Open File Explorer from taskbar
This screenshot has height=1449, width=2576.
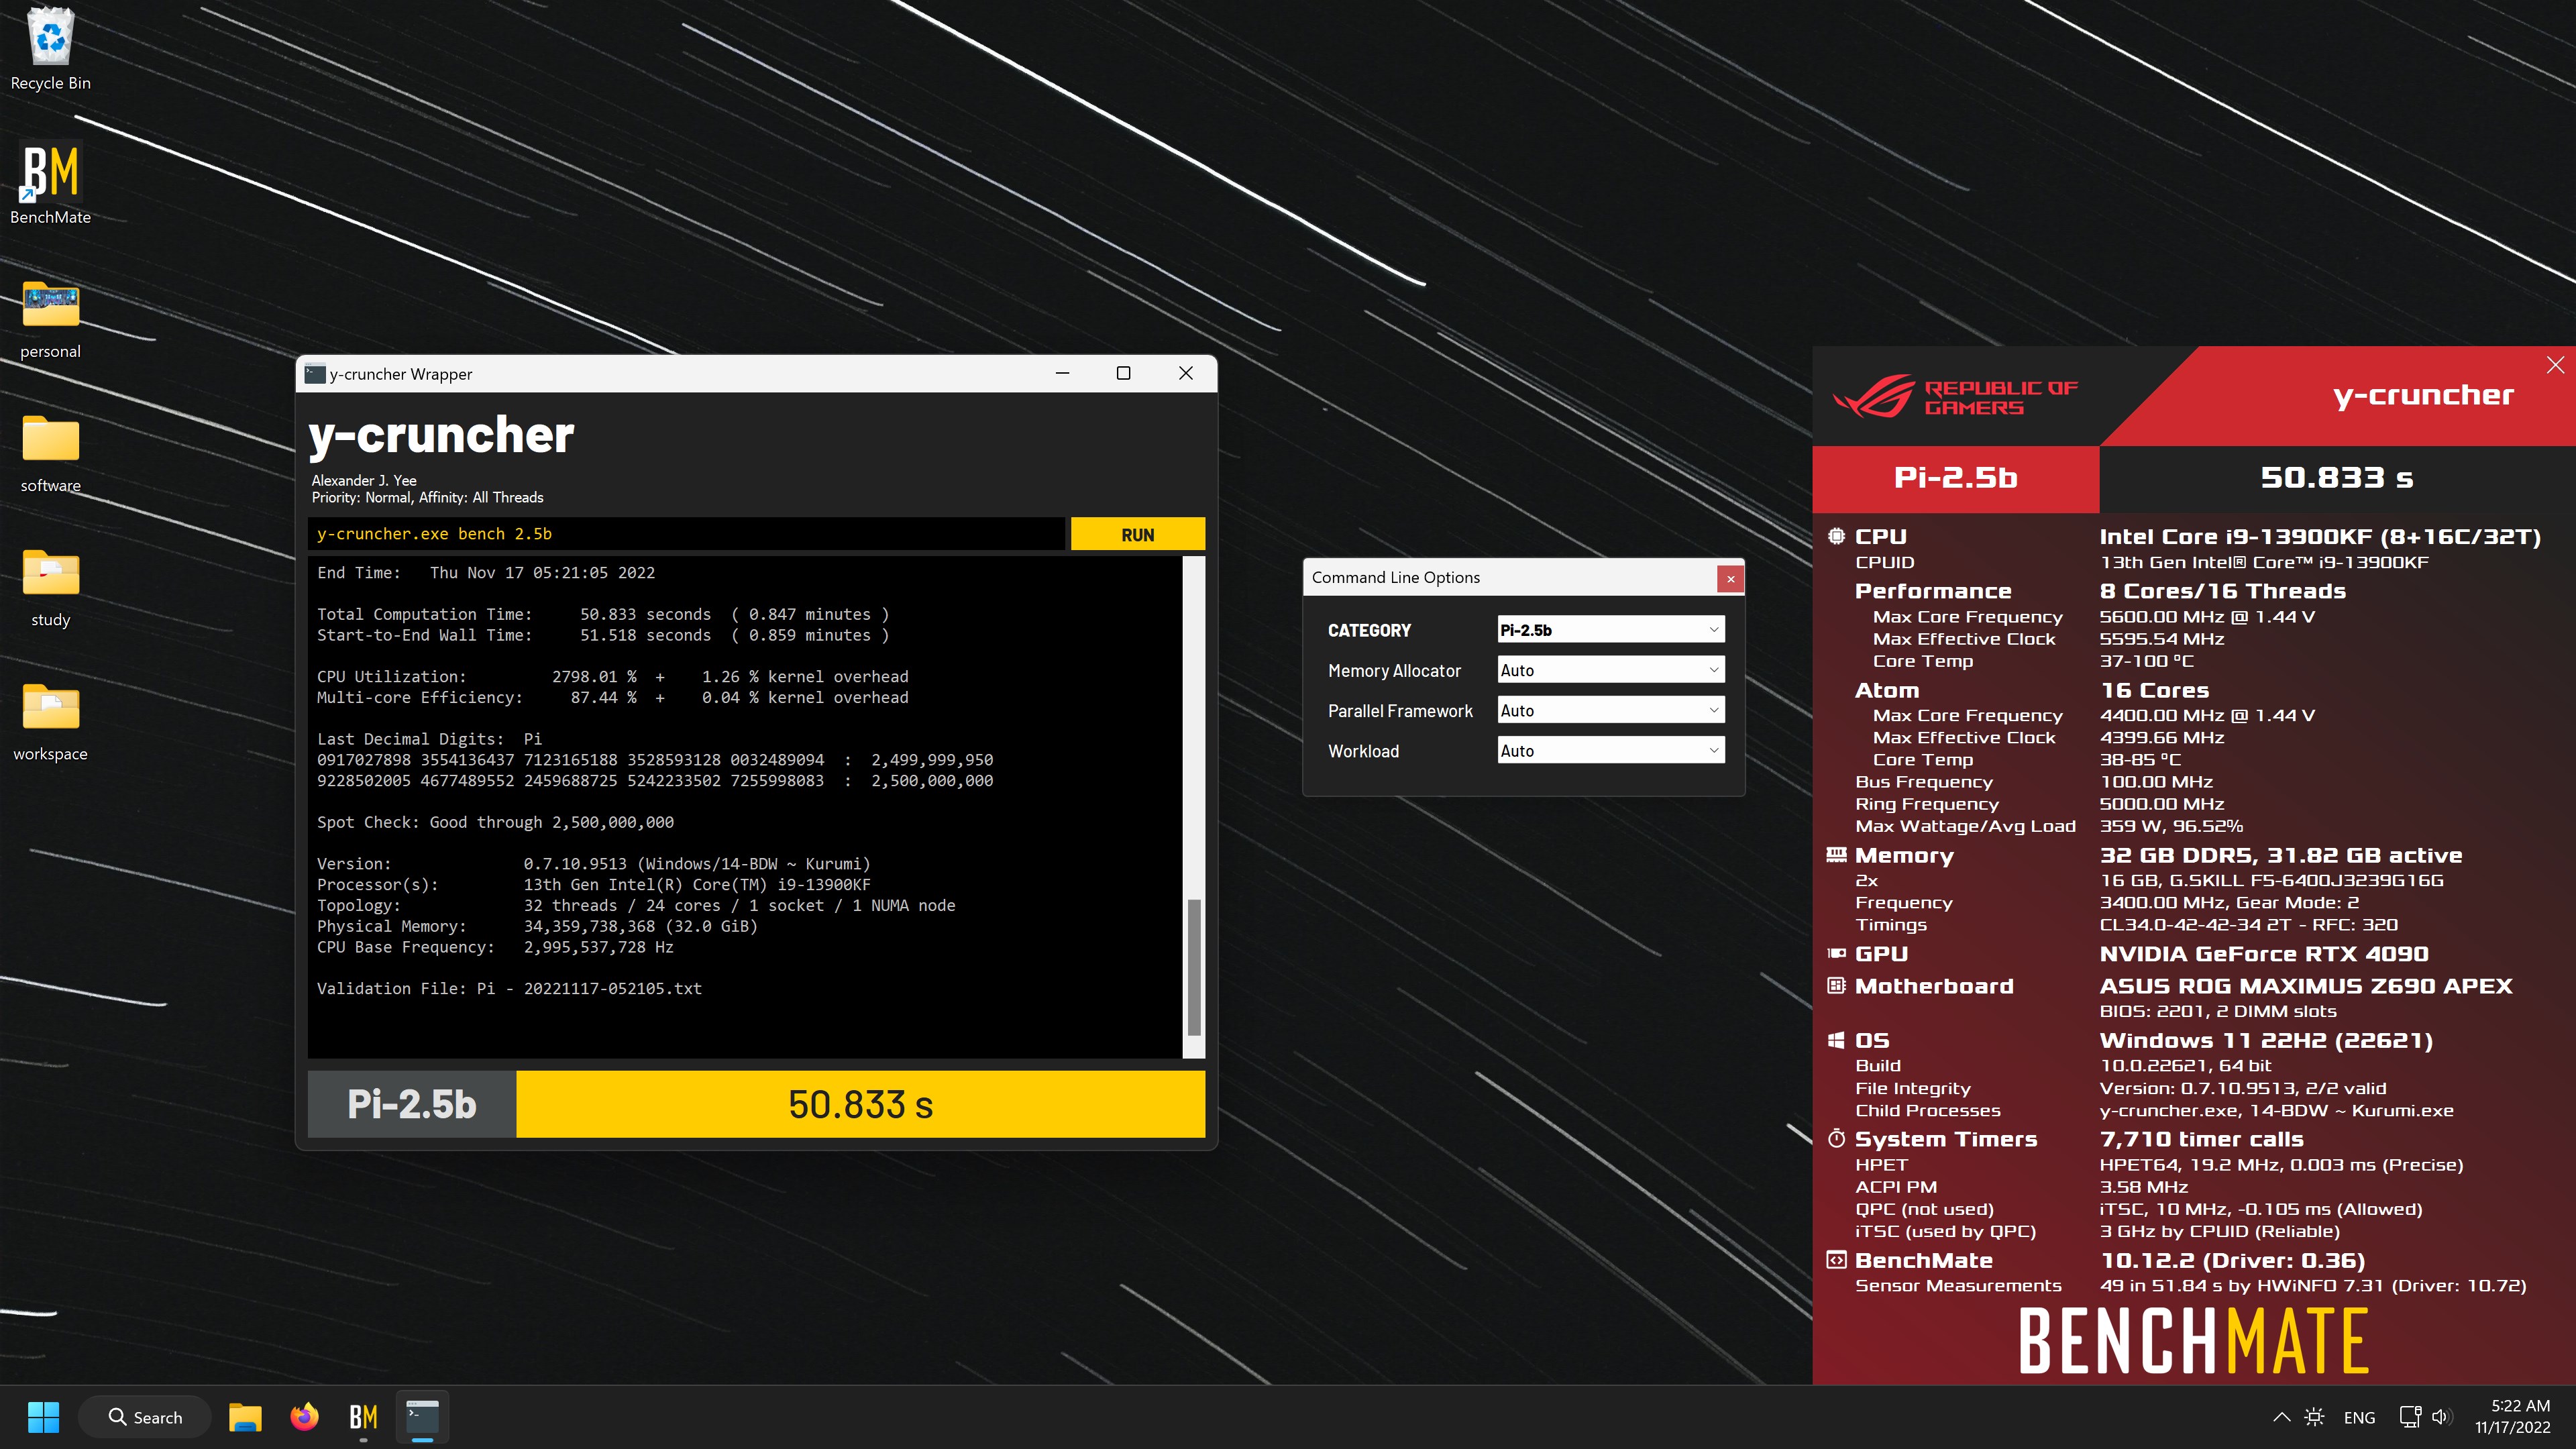(x=245, y=1417)
